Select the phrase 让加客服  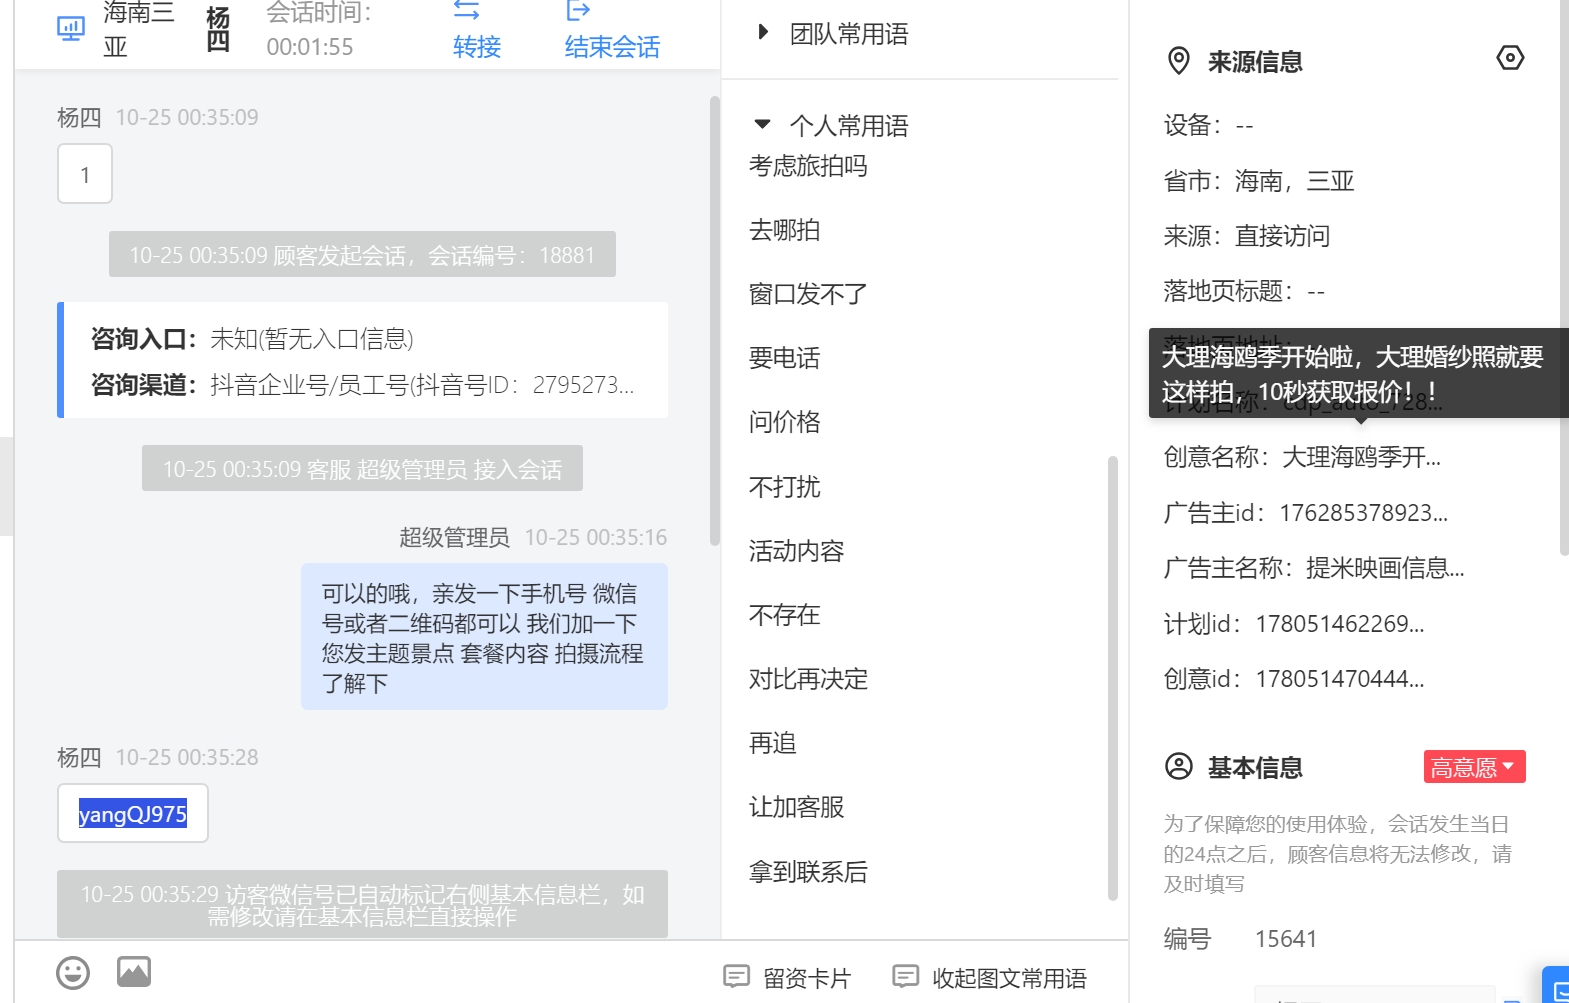[x=796, y=807]
